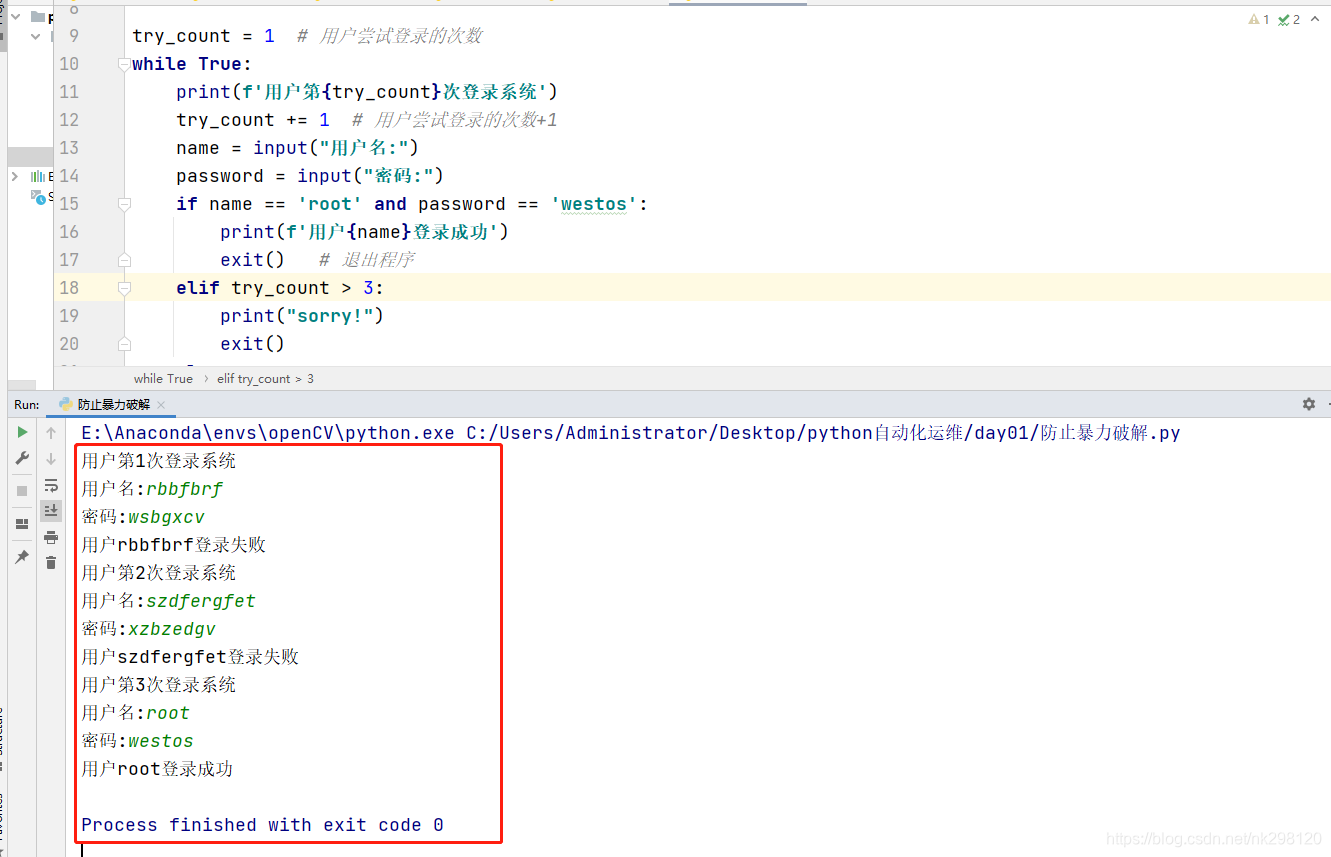1331x857 pixels.
Task: Click the up stack trace arrow
Action: pos(51,433)
